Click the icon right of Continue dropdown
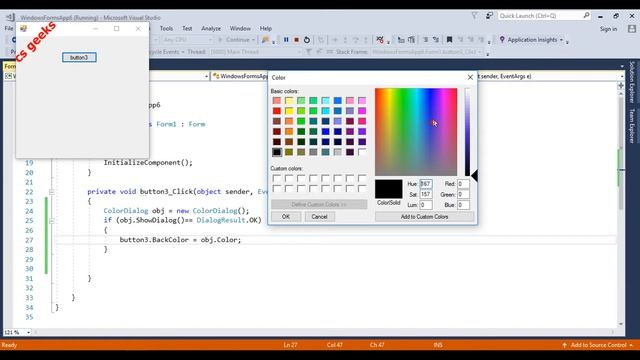Viewport: 640px width, 360px height. (x=265, y=40)
